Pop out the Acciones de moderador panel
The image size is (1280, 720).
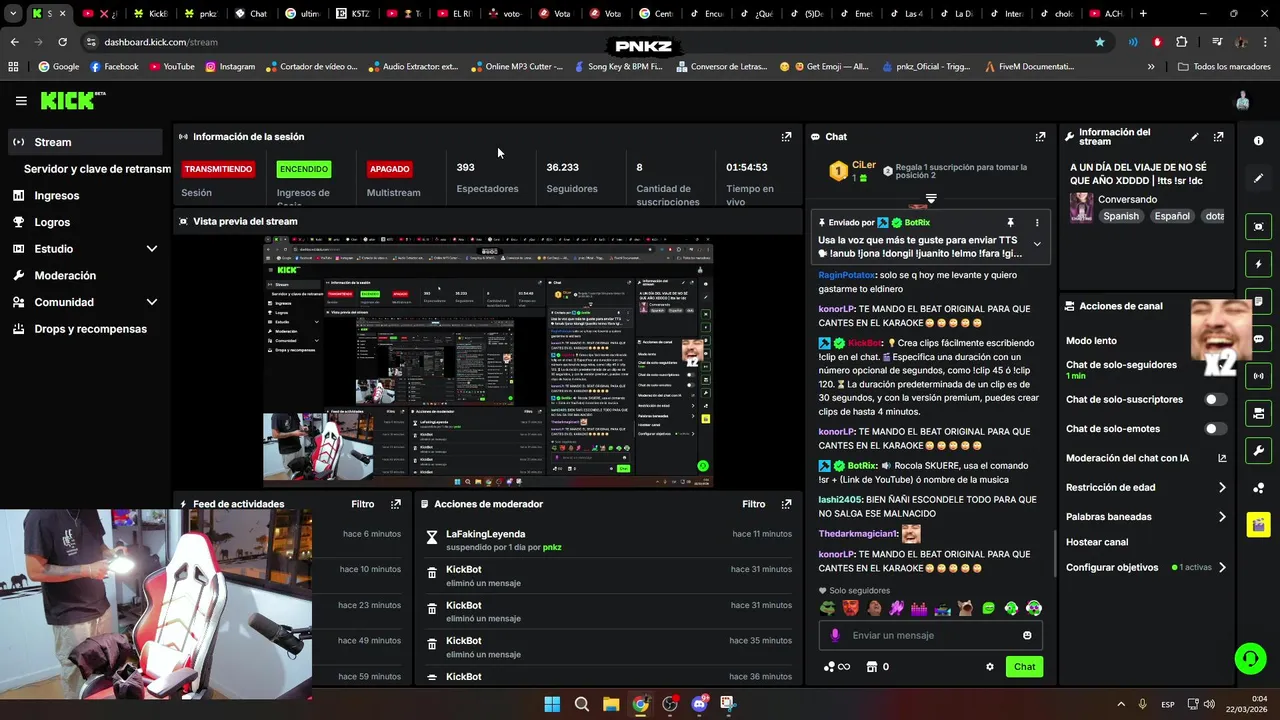click(786, 504)
